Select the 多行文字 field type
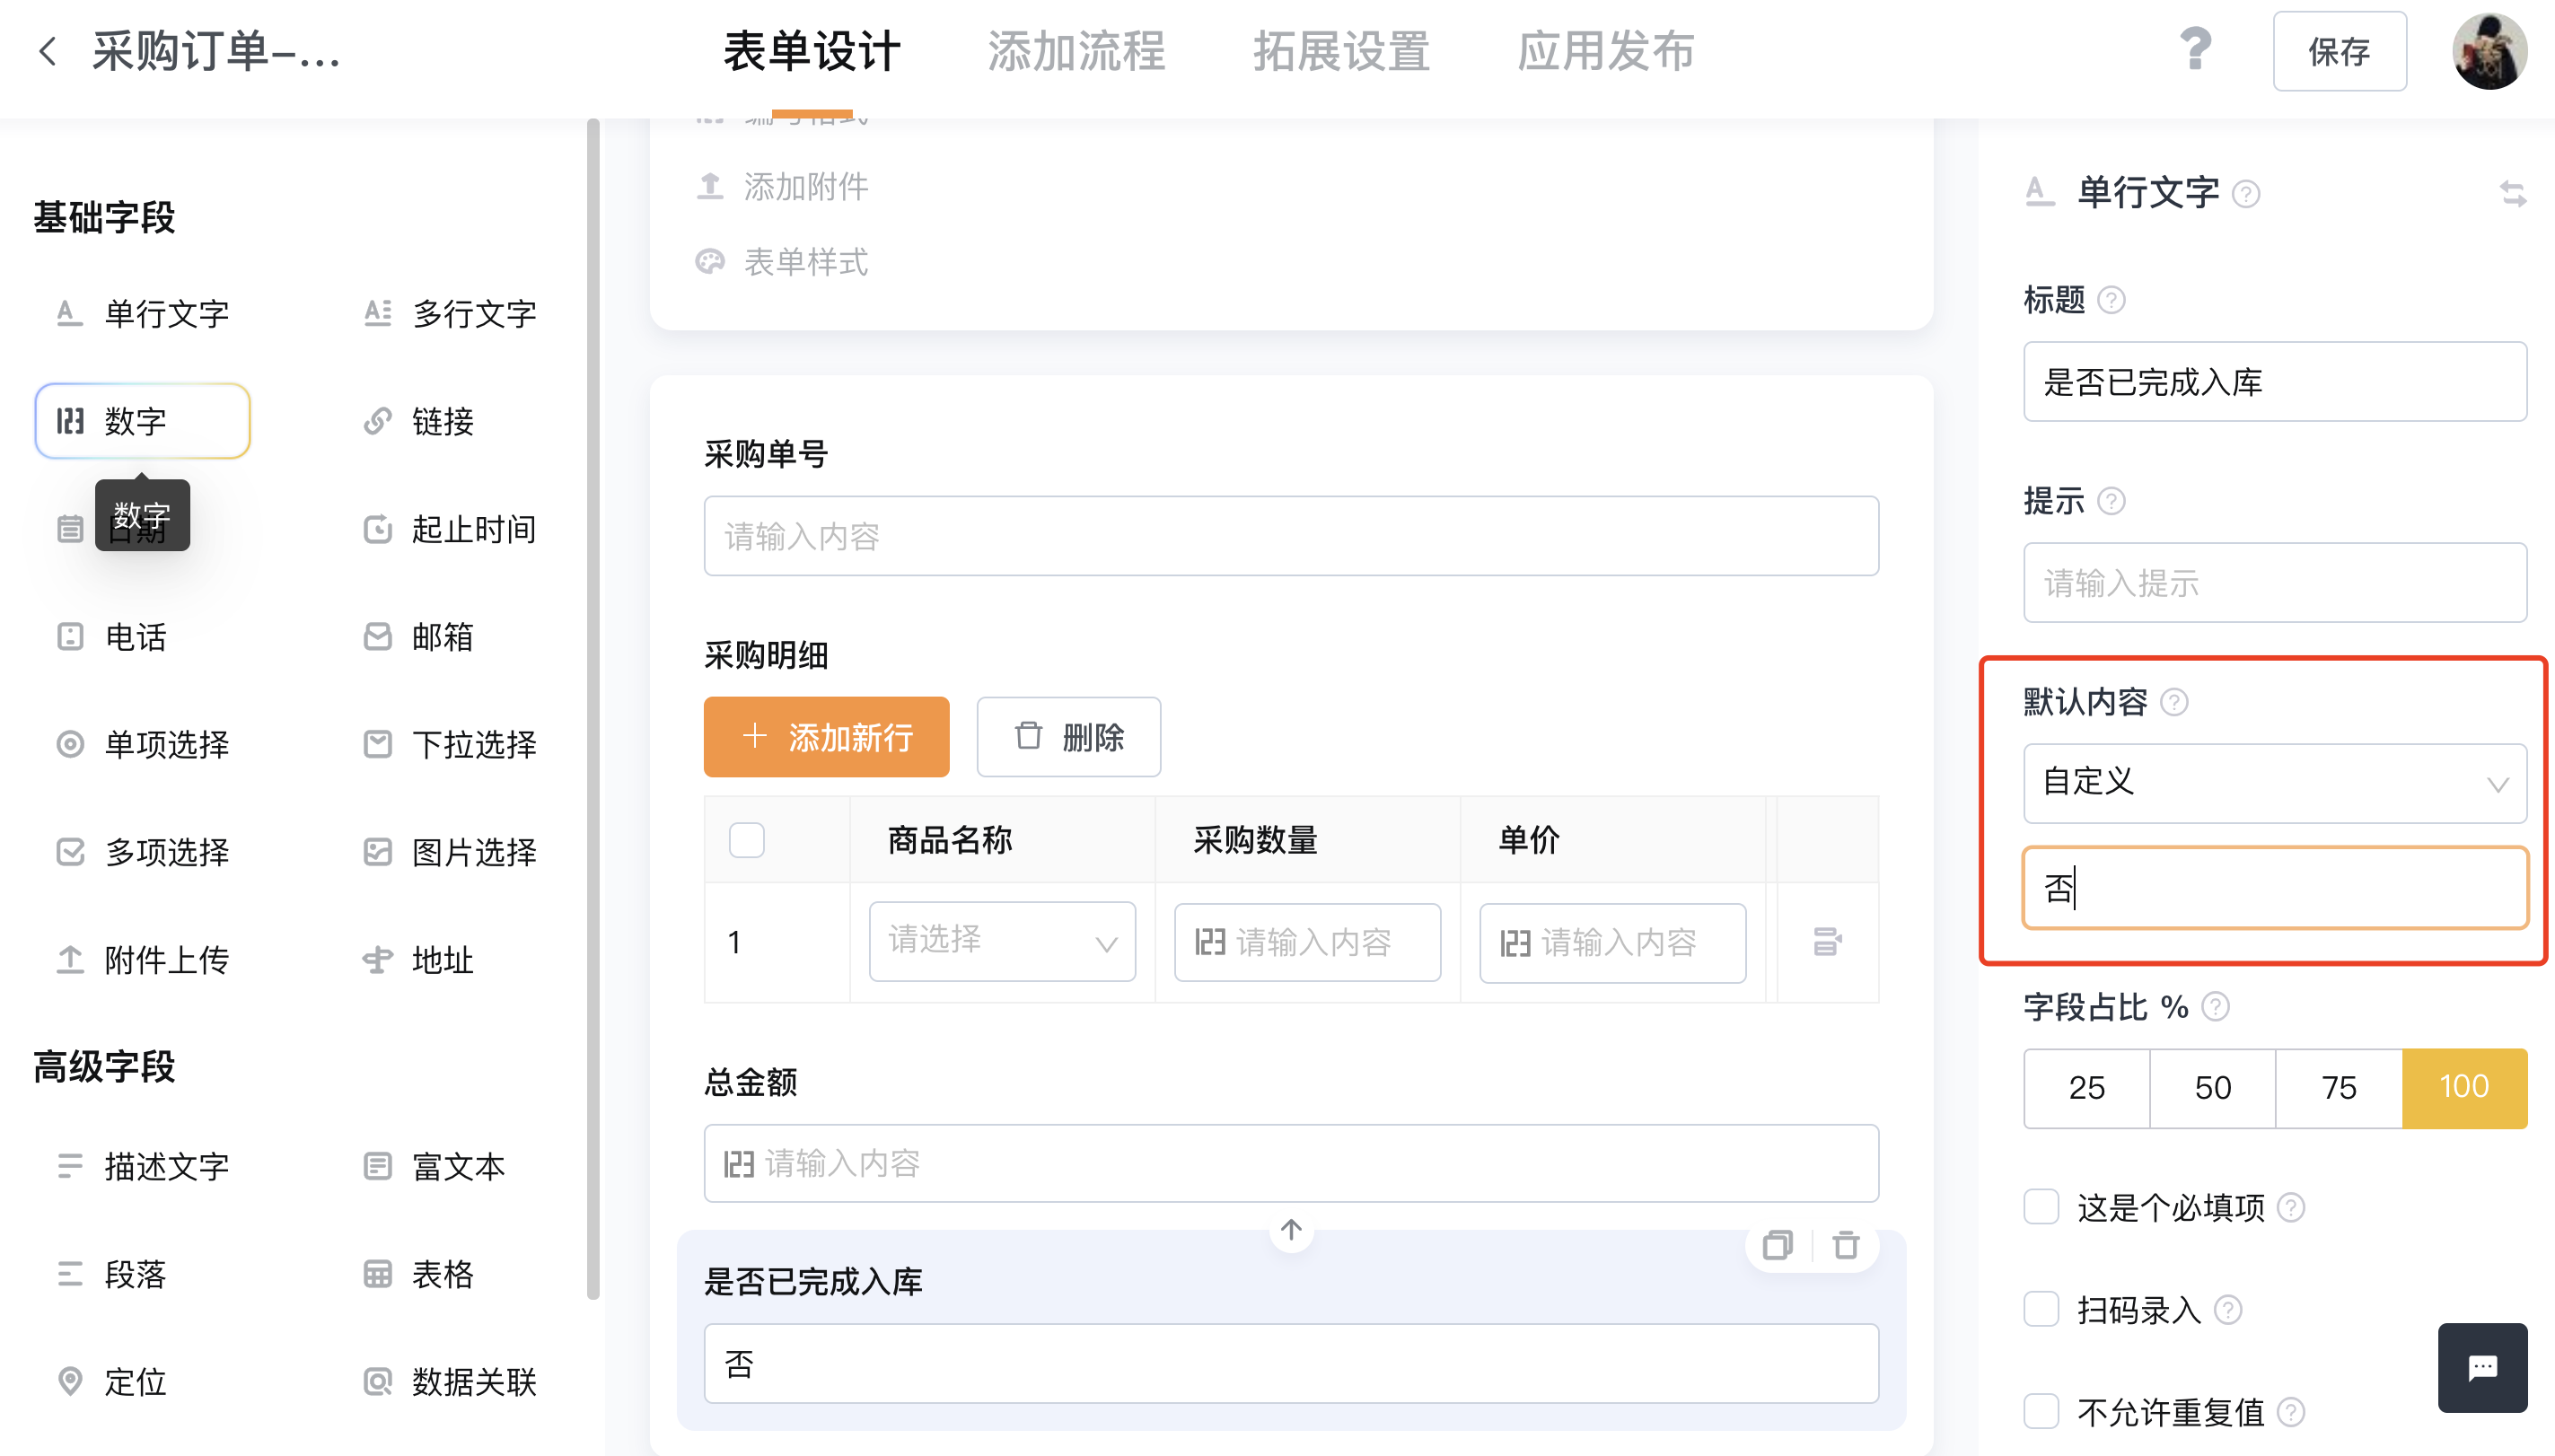 [449, 313]
